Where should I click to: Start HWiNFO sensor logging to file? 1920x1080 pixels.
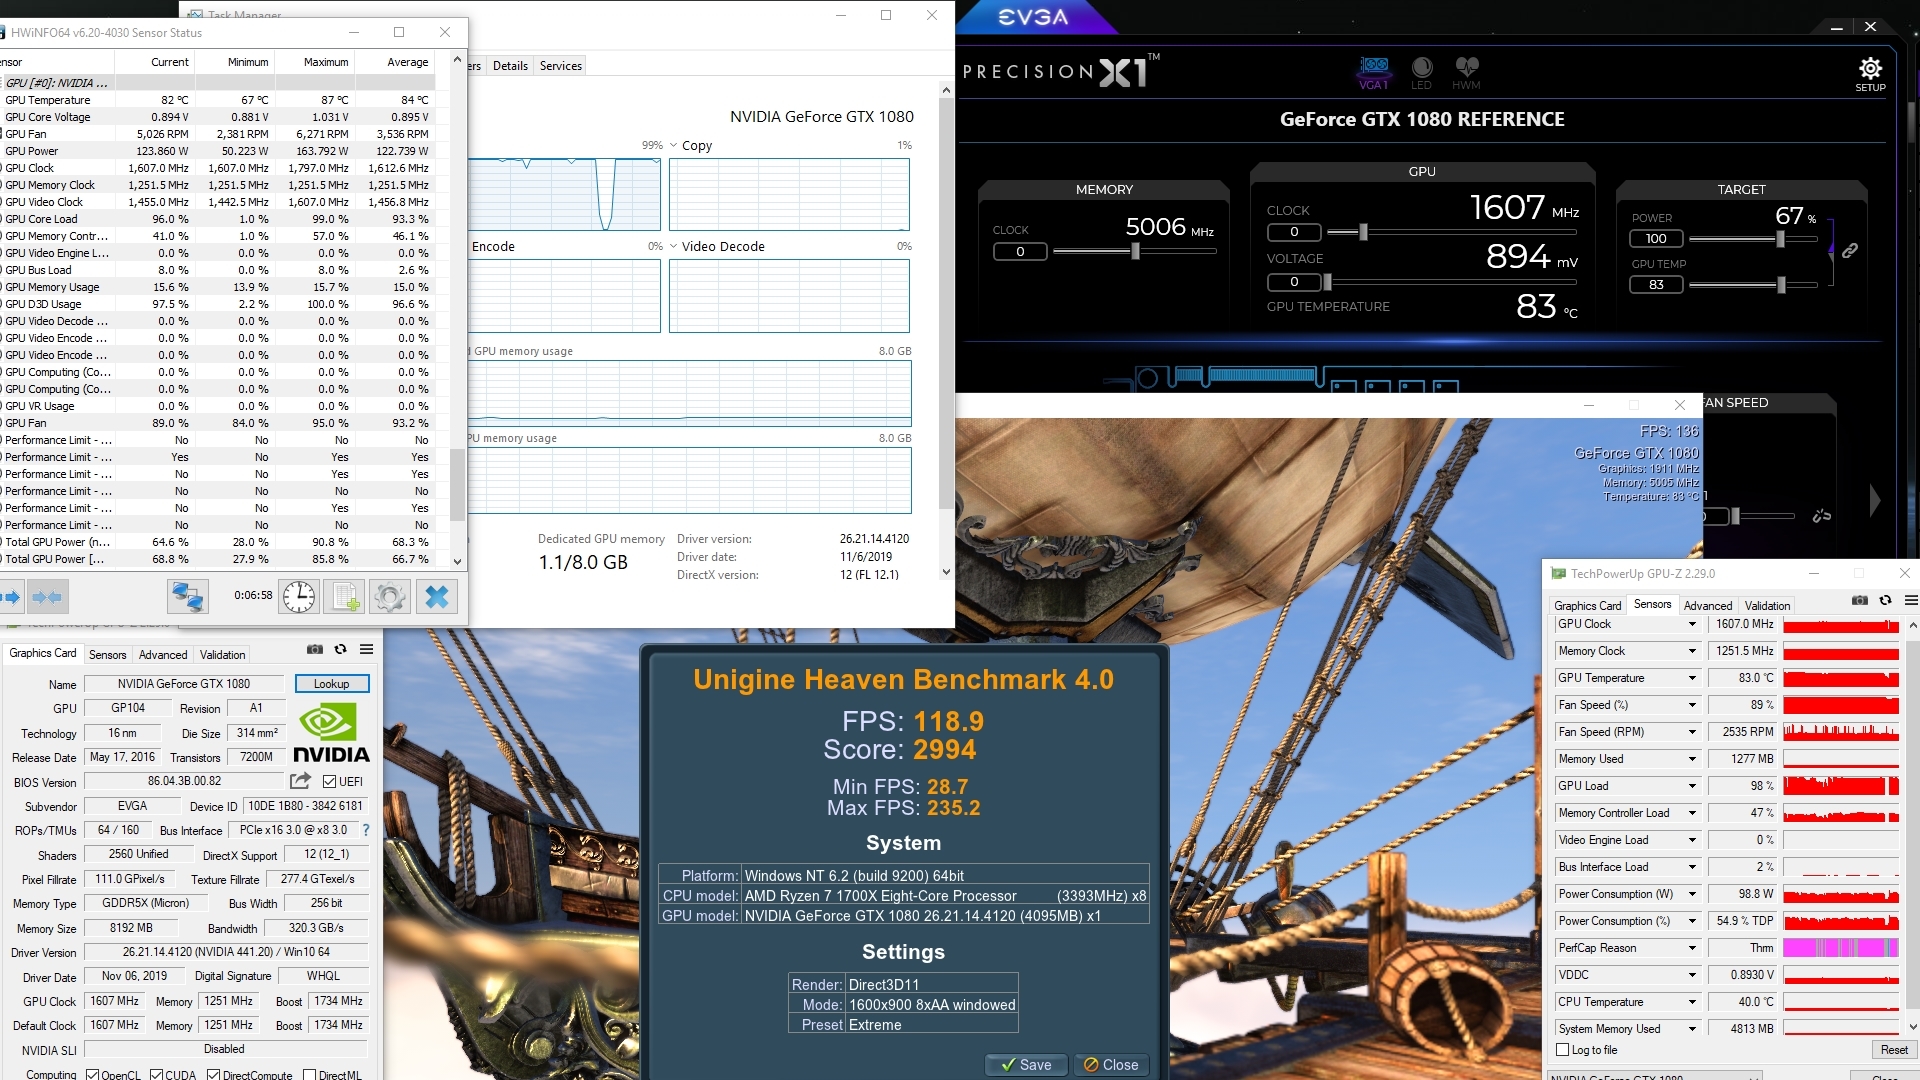[344, 597]
